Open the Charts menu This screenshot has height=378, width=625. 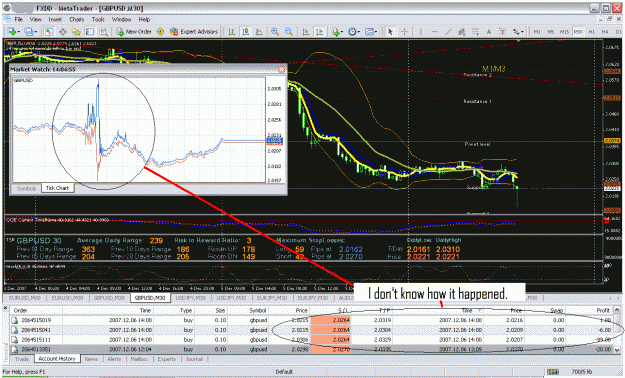(x=77, y=19)
